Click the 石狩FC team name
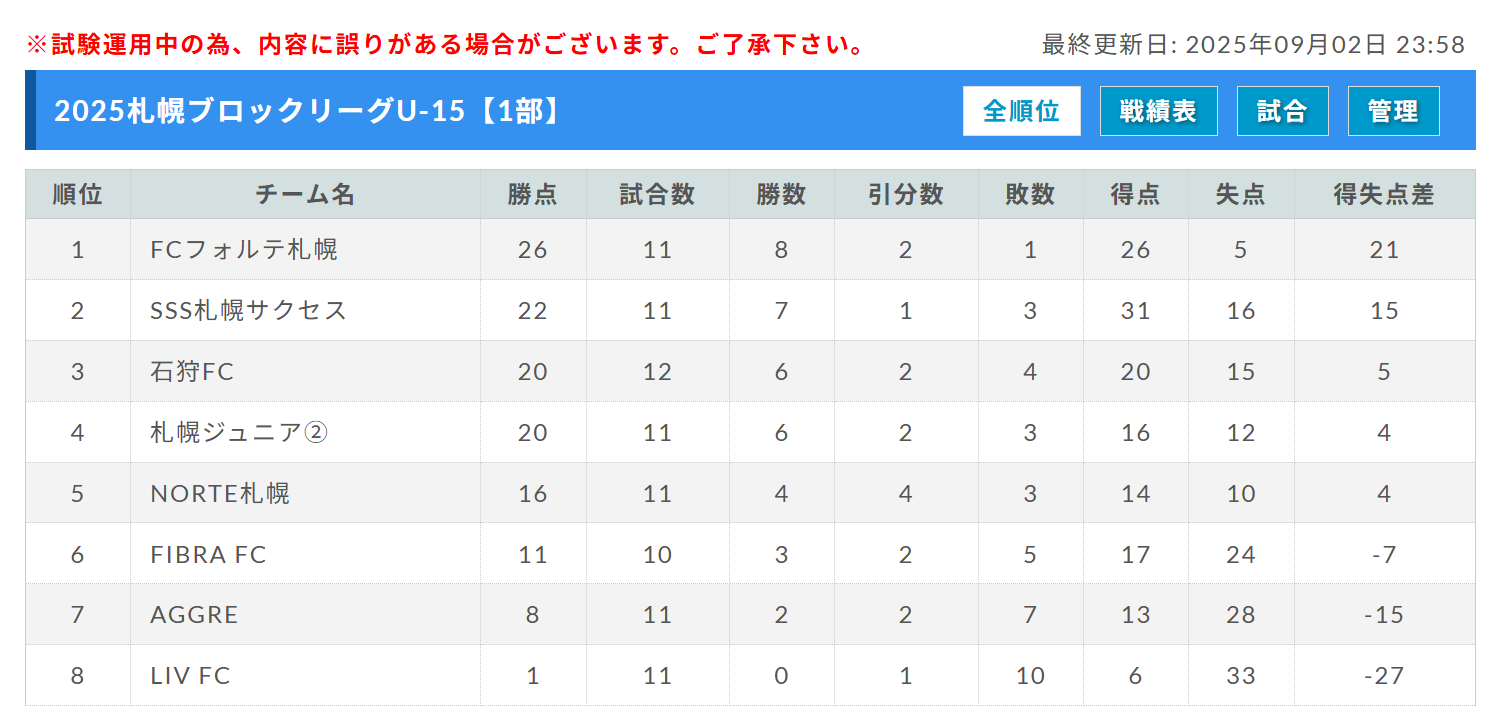The height and width of the screenshot is (728, 1487). click(x=192, y=371)
